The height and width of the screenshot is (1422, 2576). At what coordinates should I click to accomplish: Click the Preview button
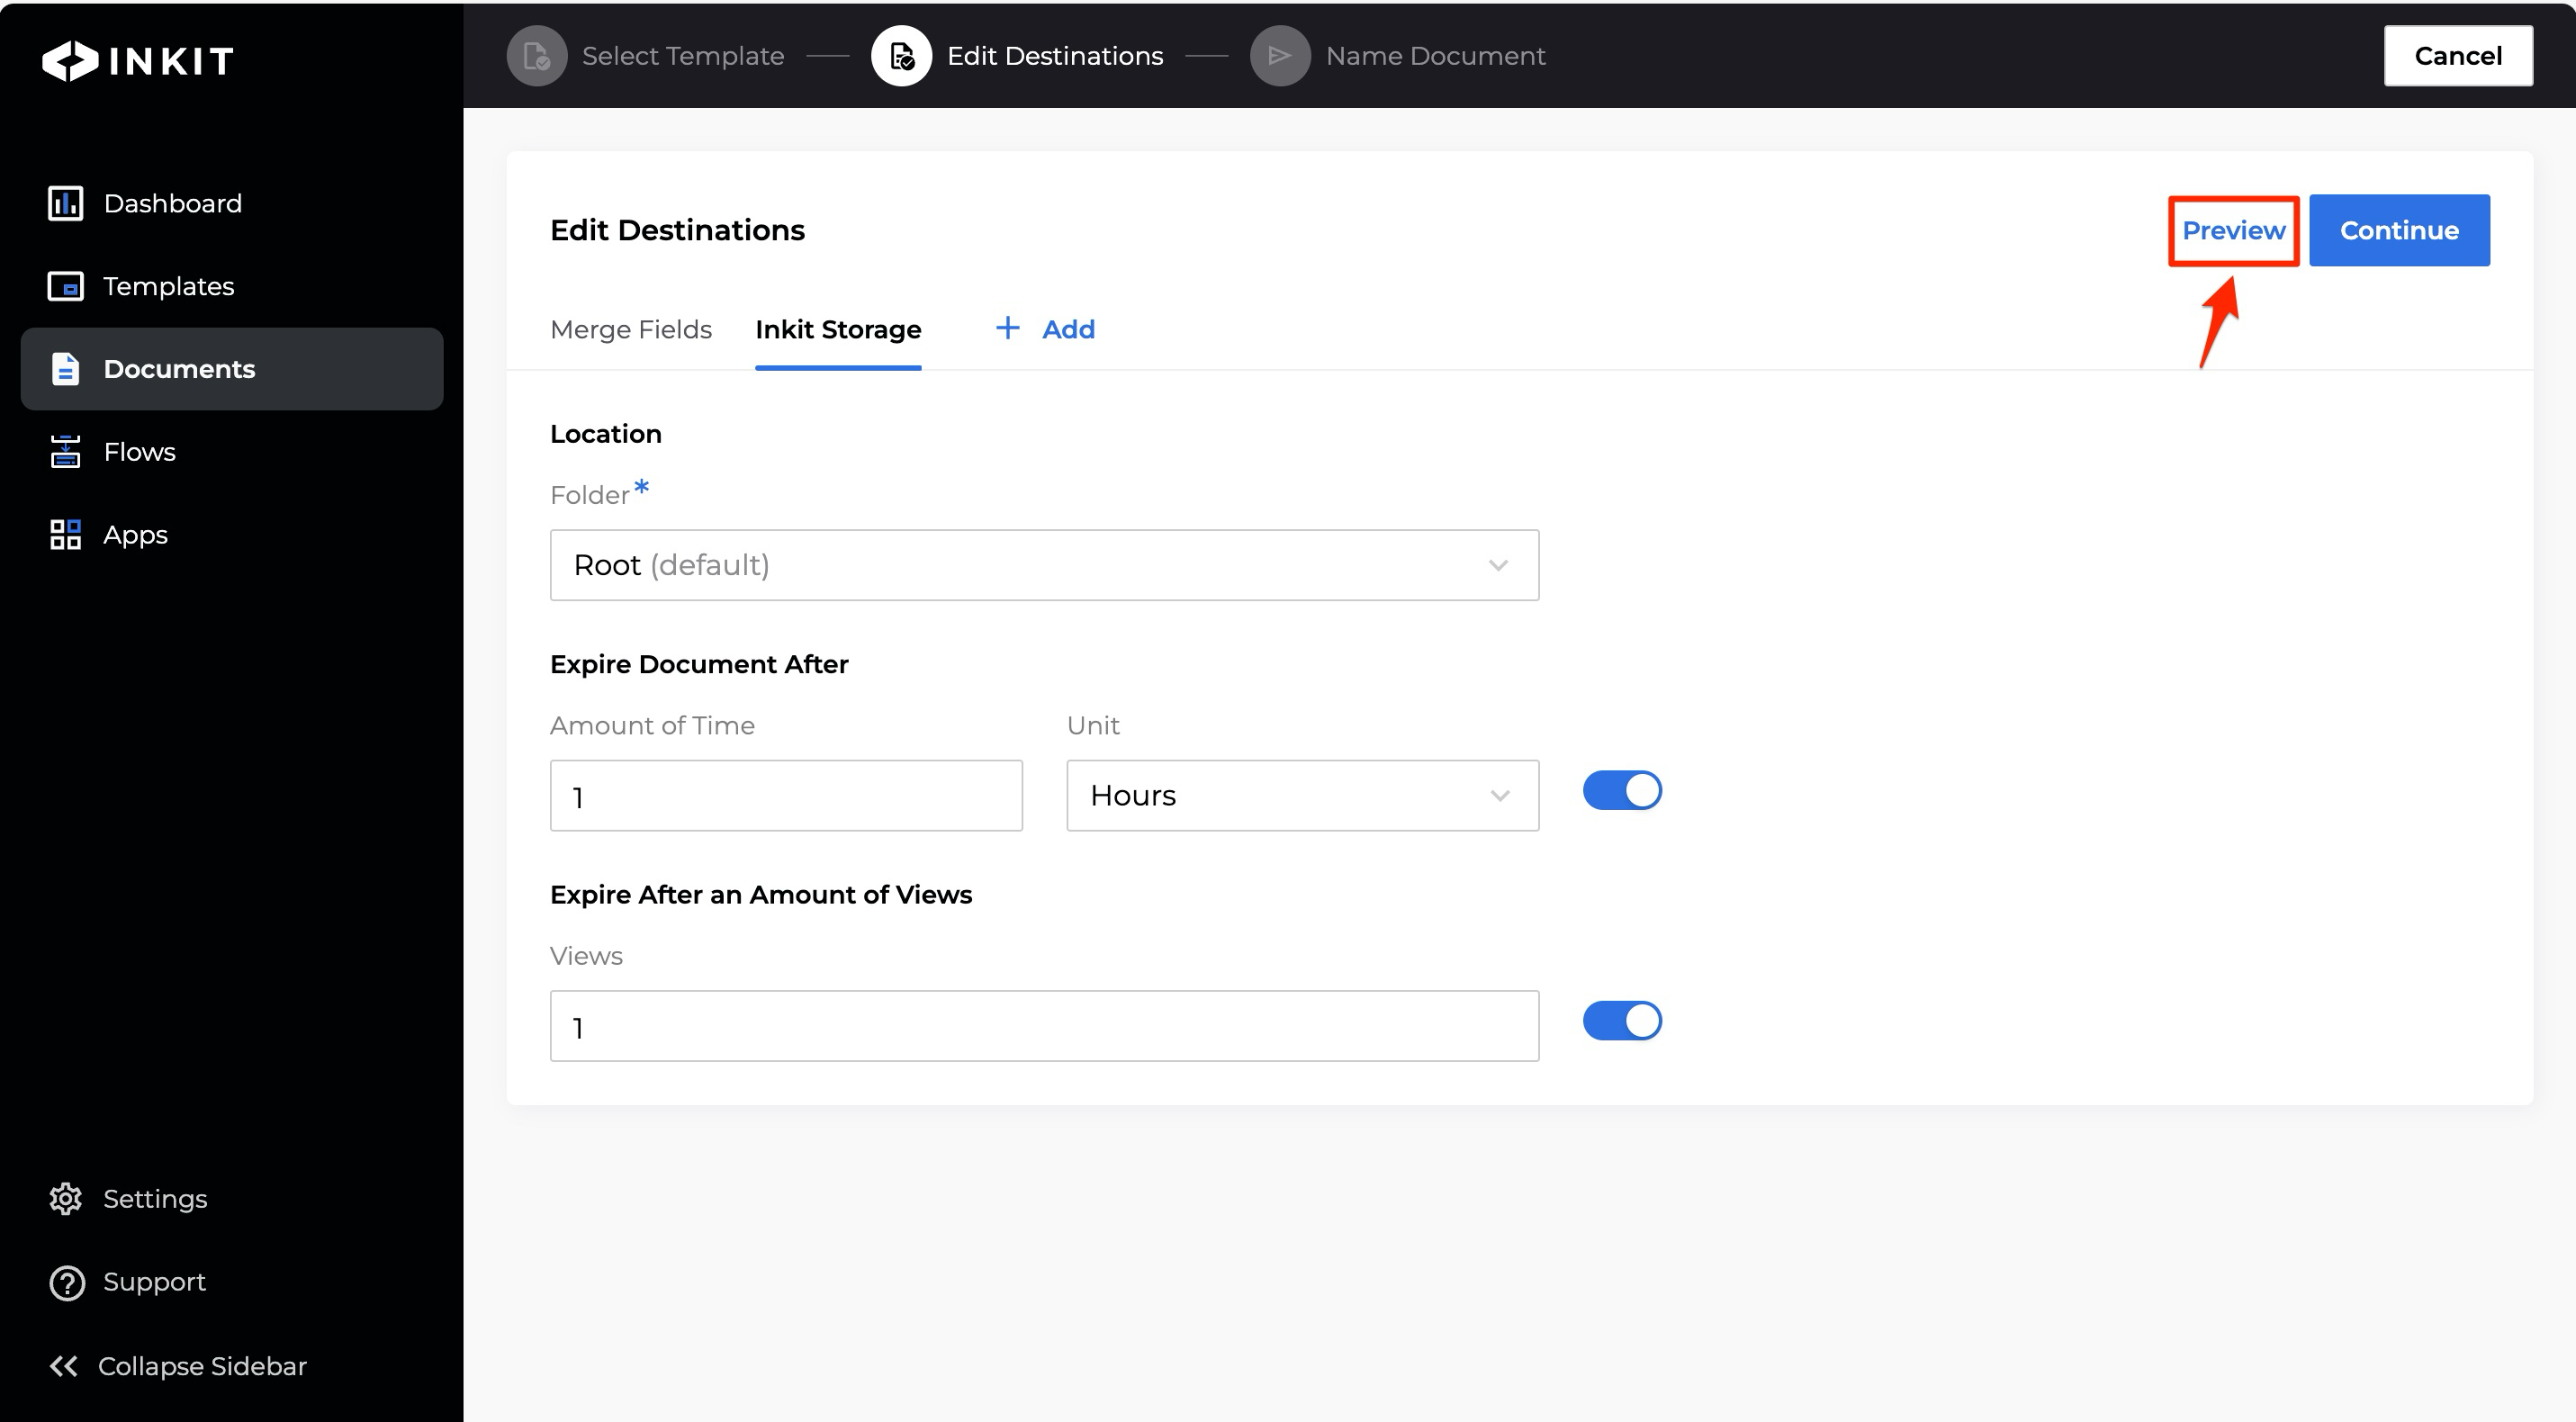(x=2233, y=231)
